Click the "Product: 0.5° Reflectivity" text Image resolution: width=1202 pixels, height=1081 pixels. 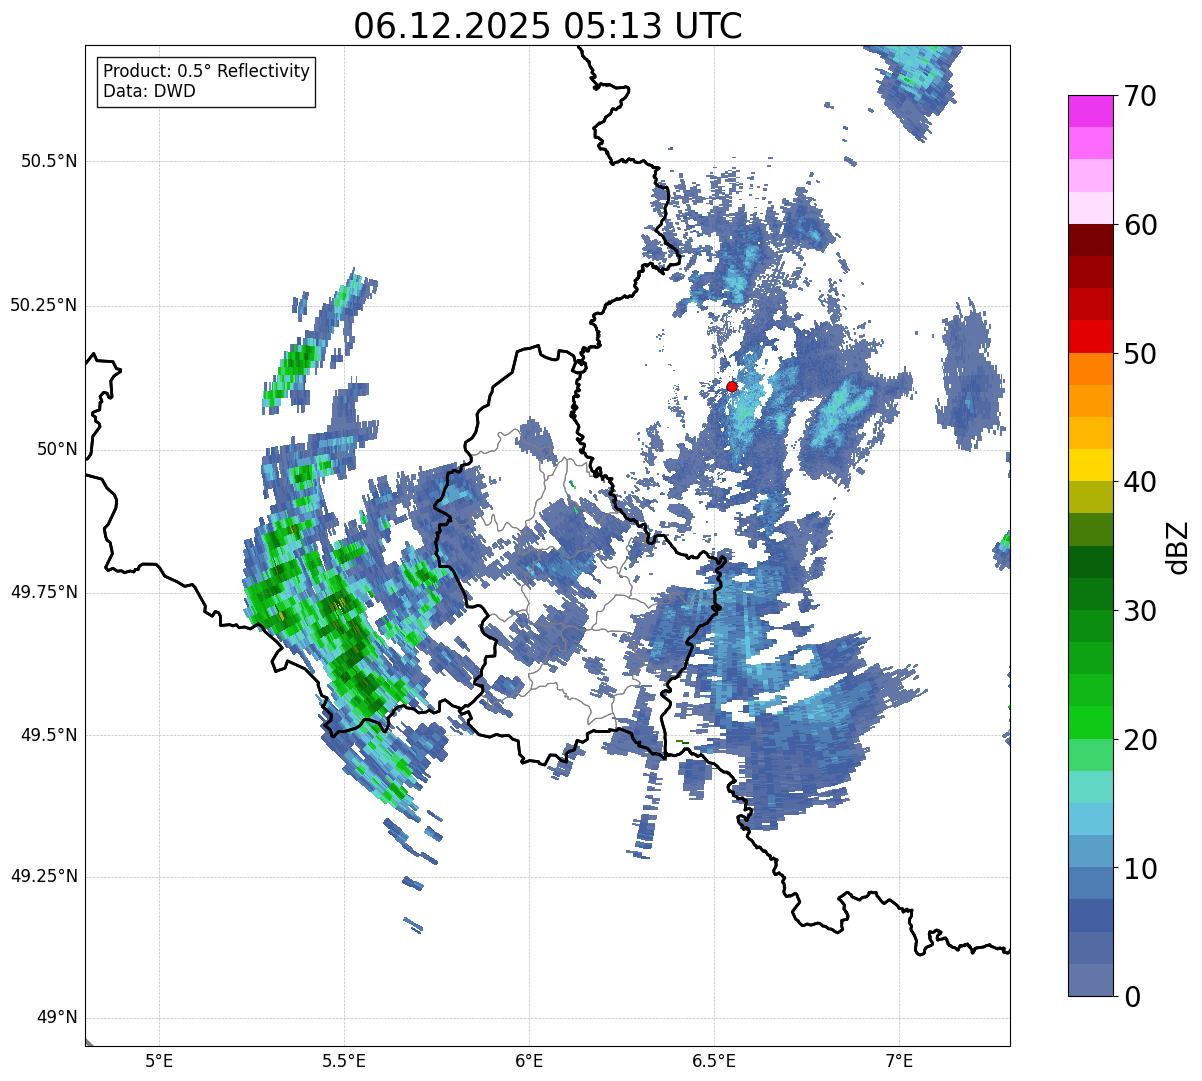[x=206, y=72]
